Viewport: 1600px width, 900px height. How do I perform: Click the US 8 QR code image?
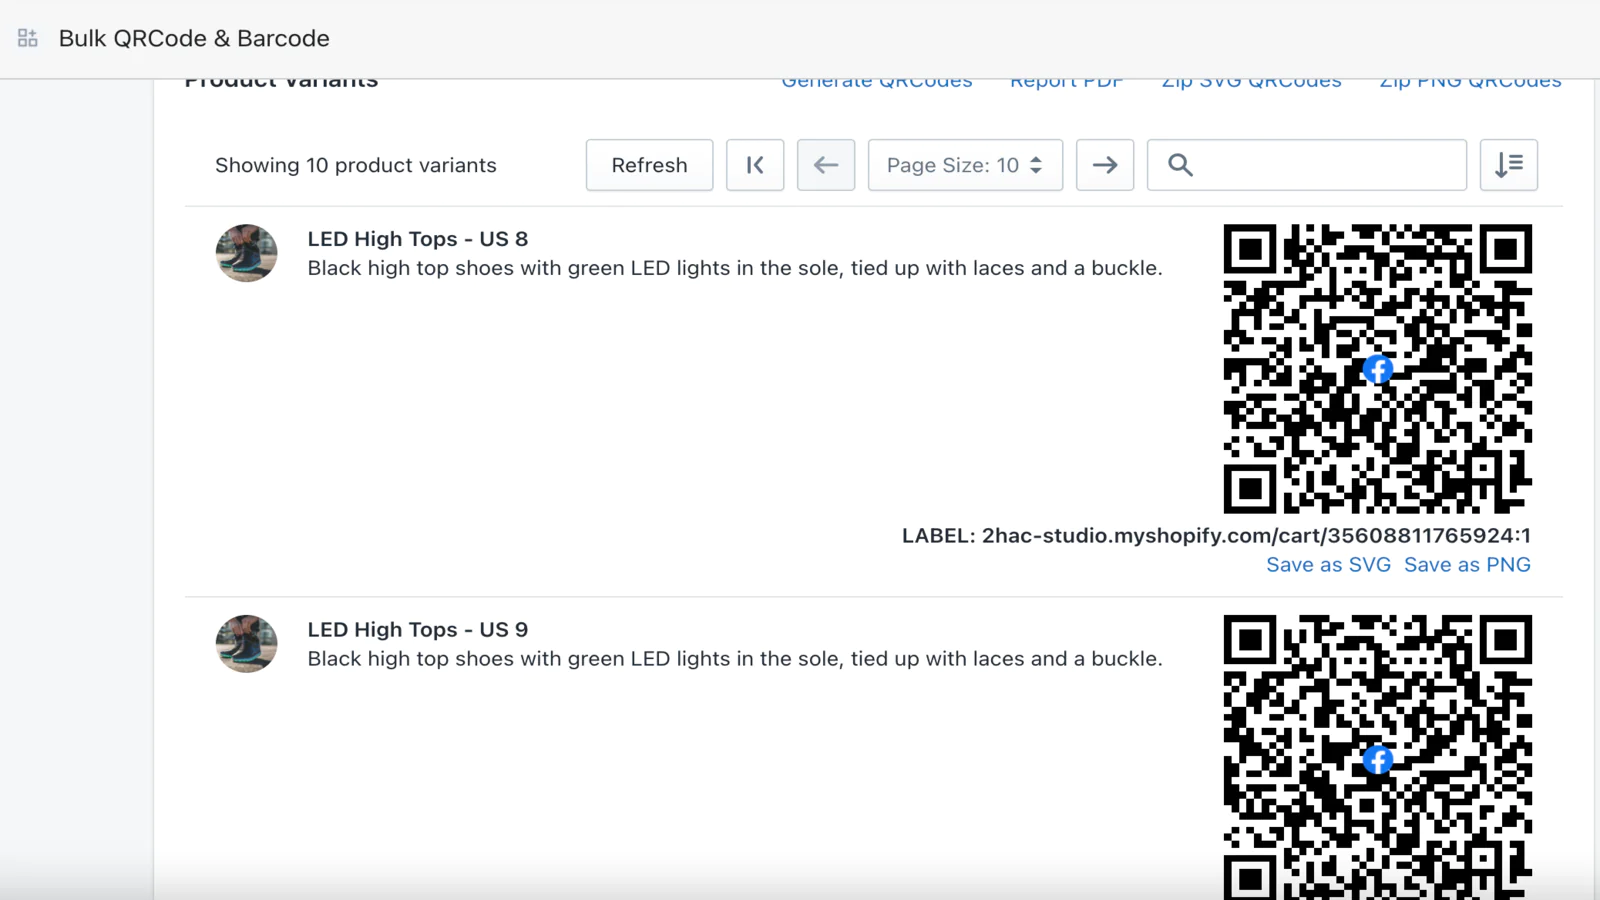point(1378,369)
